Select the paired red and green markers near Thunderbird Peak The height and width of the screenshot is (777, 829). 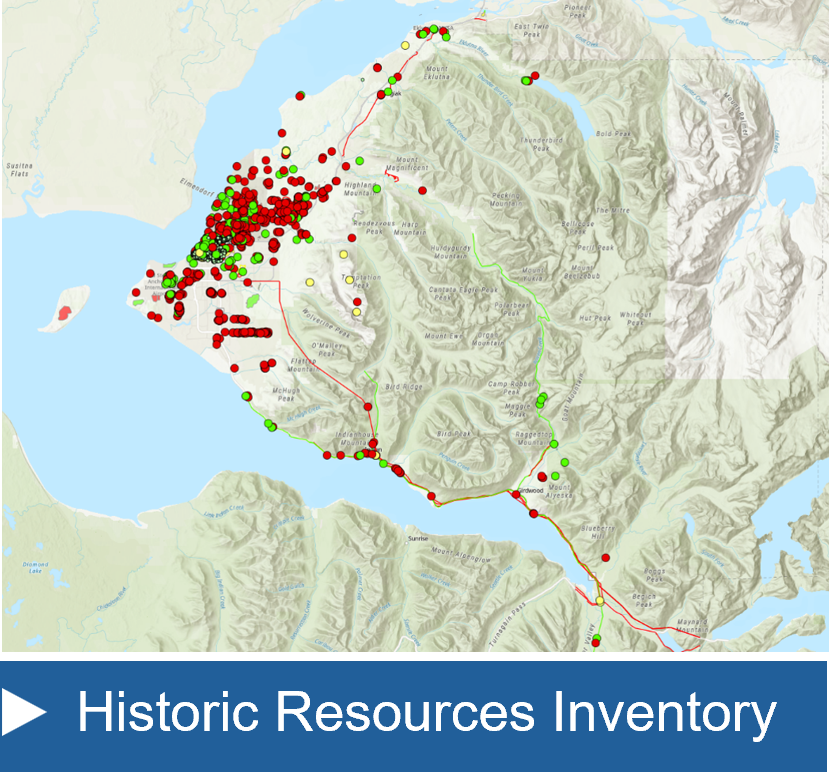530,80
